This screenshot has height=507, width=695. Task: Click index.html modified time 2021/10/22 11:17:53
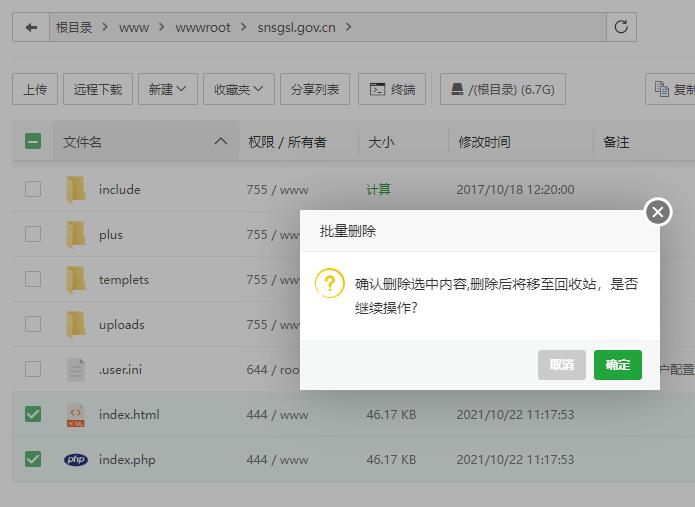515,415
